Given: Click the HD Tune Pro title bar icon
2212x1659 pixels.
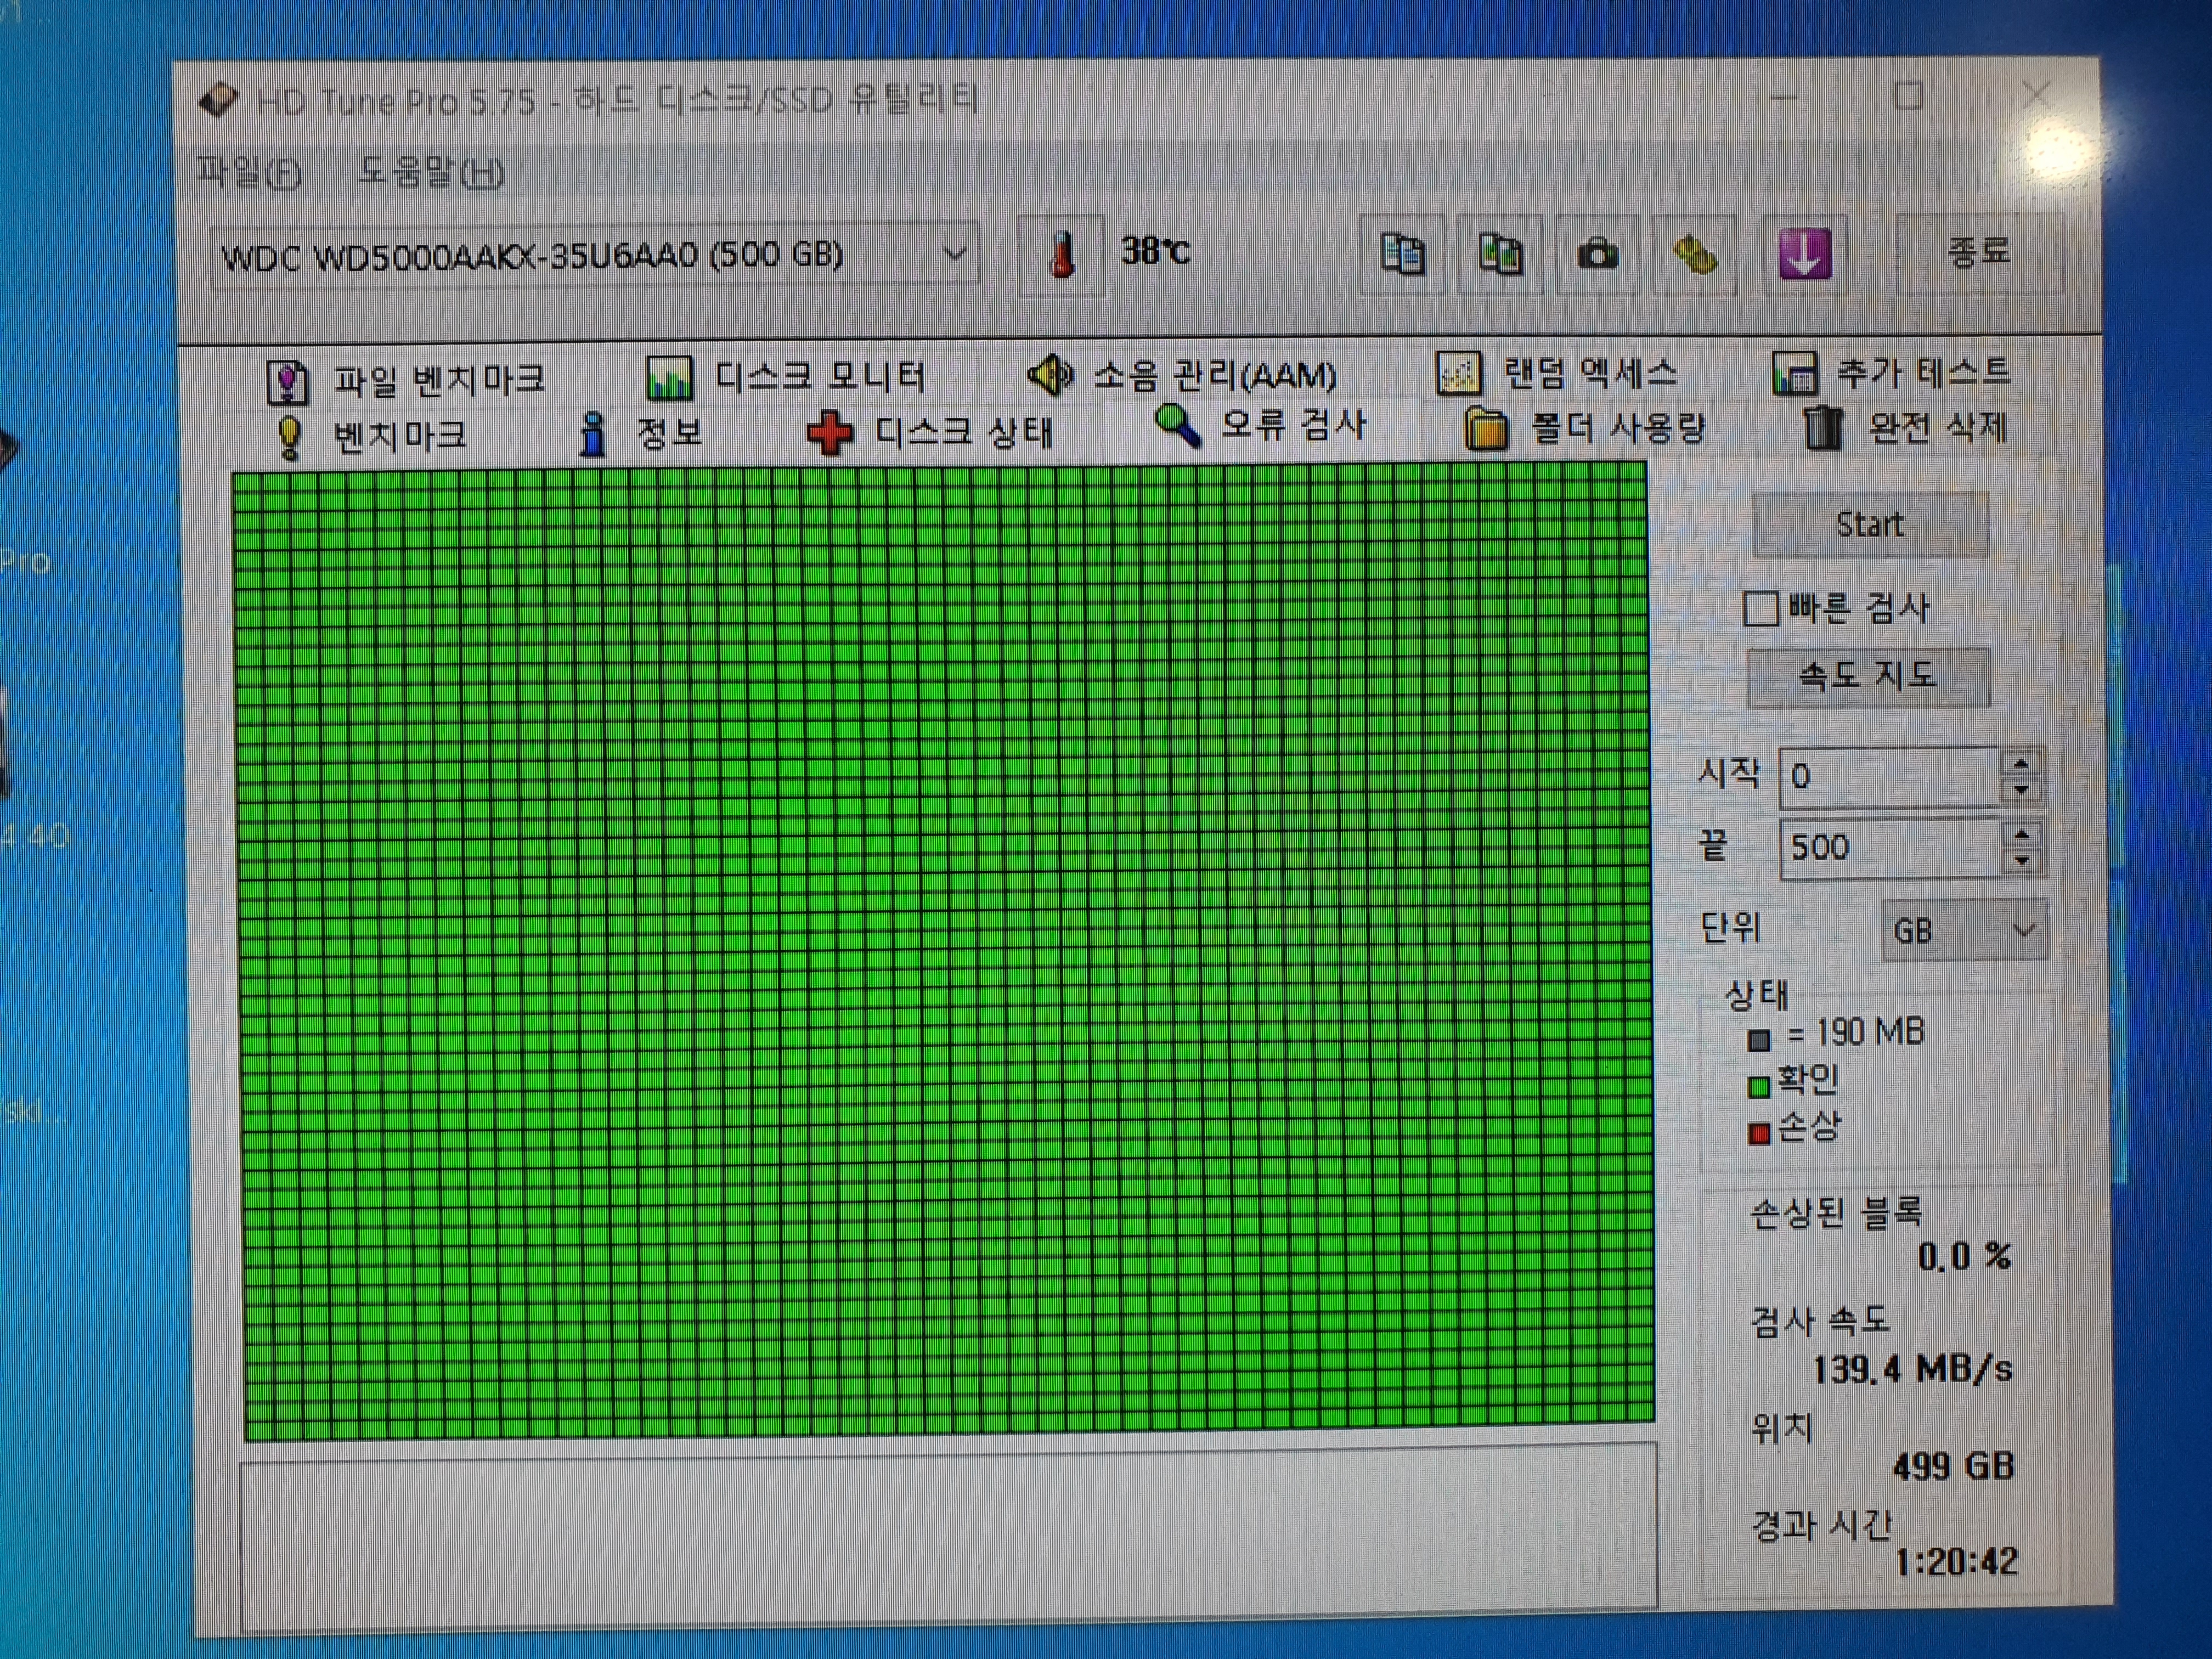Looking at the screenshot, I should (x=218, y=100).
